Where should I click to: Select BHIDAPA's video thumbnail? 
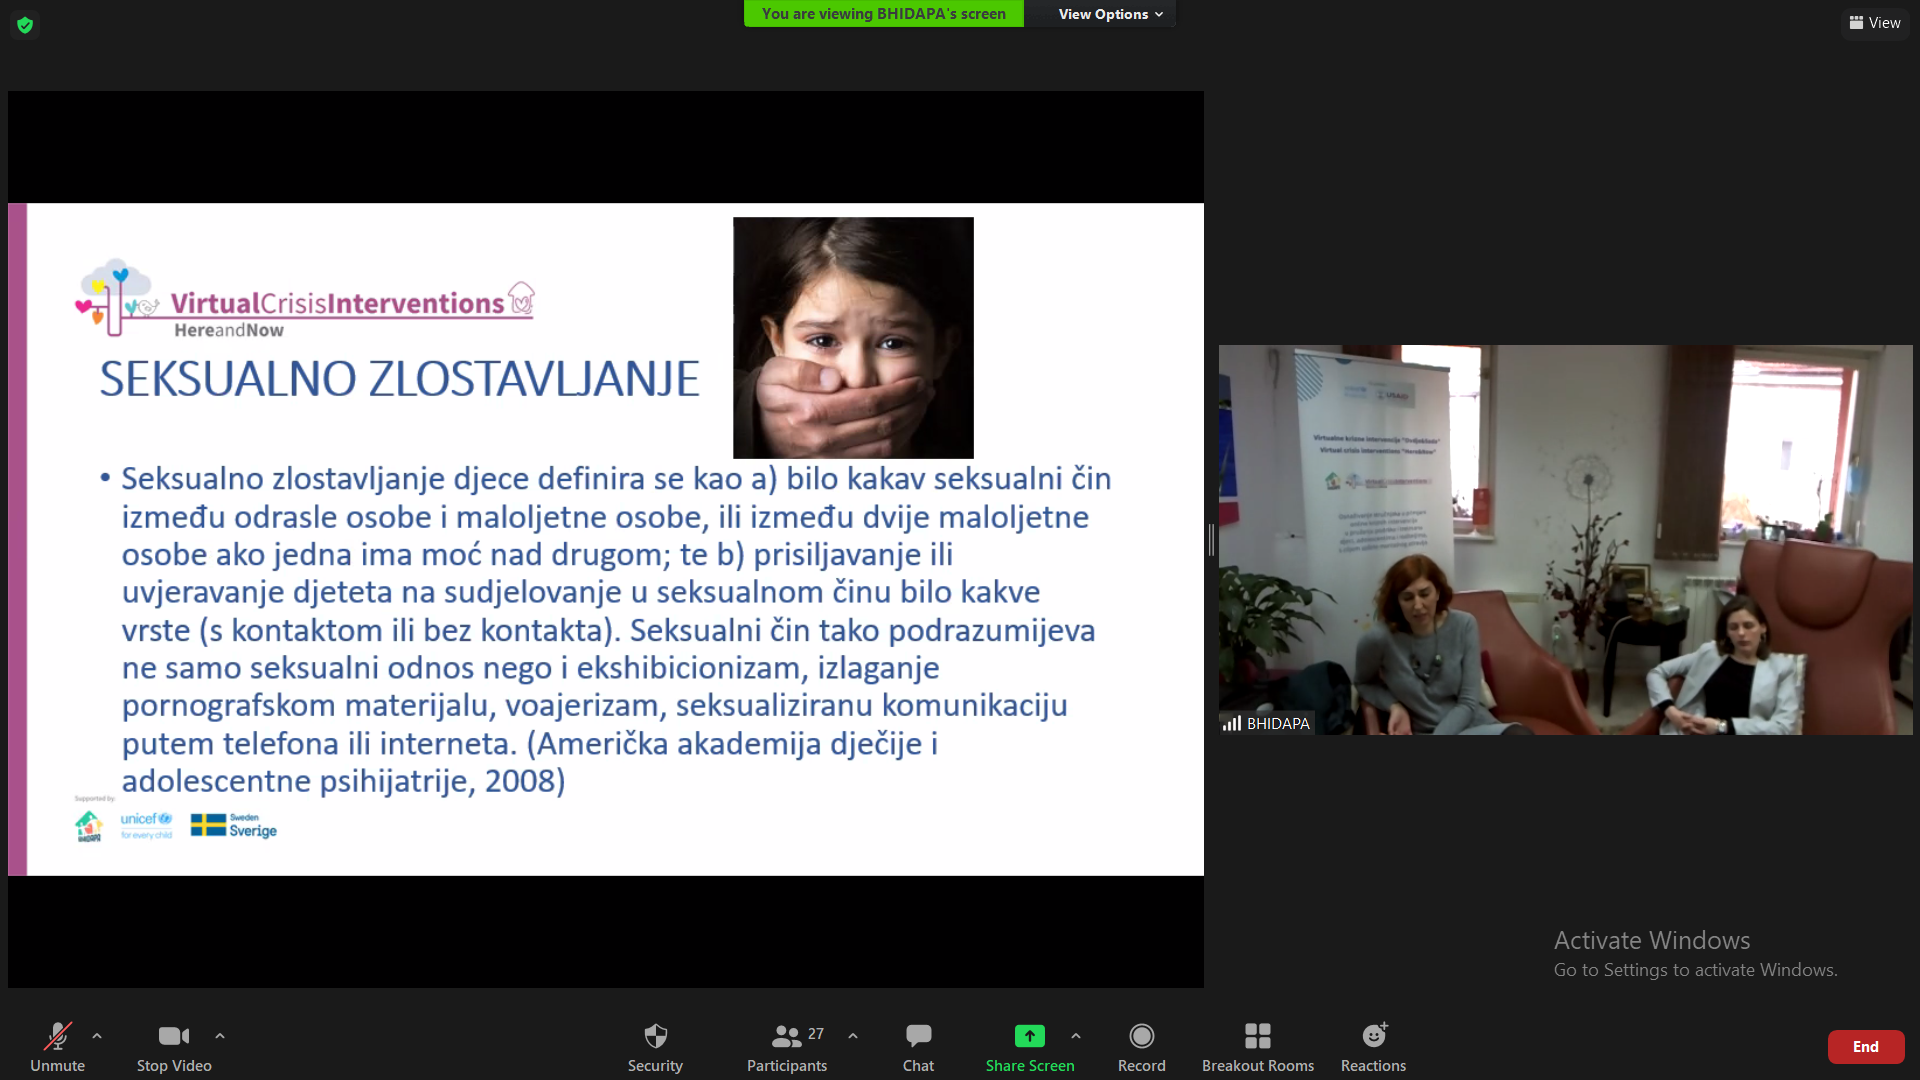1565,540
